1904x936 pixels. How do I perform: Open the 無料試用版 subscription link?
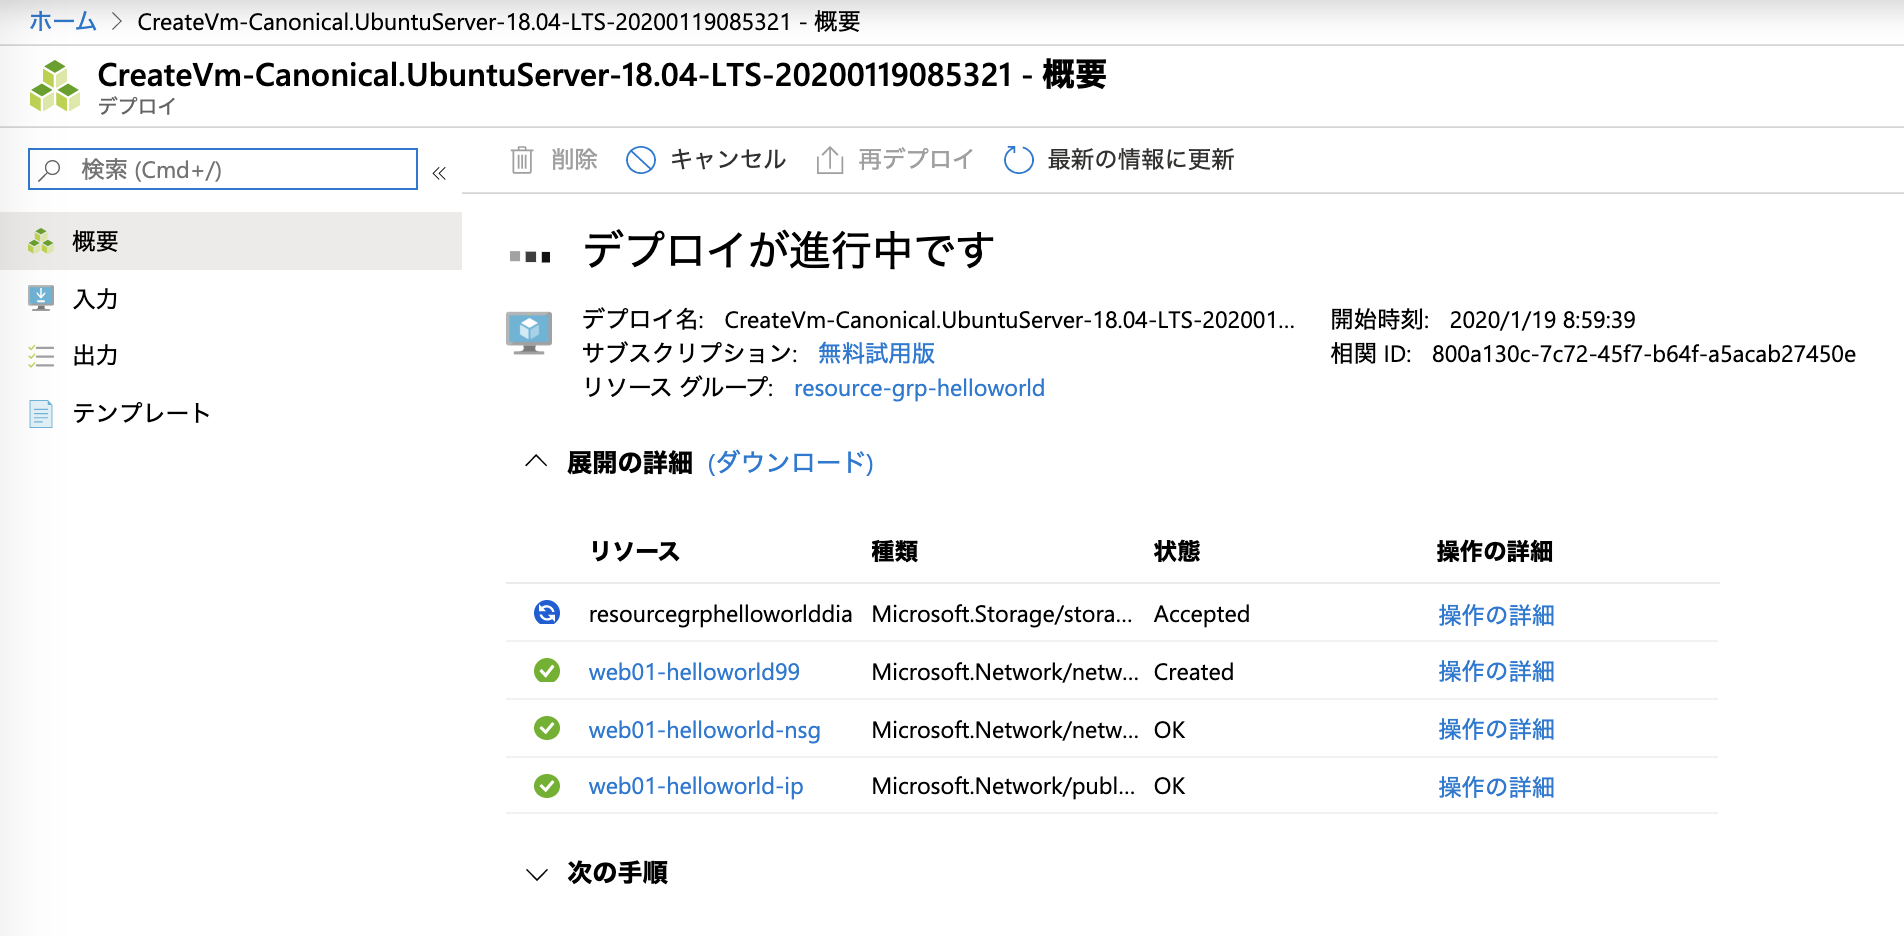[876, 353]
